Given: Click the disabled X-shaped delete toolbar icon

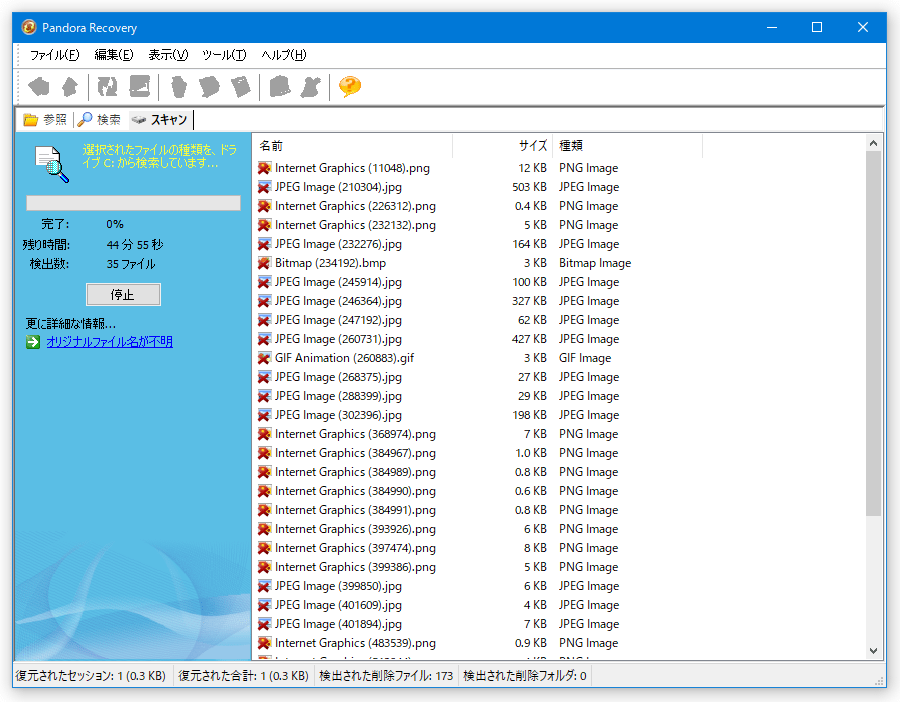Looking at the screenshot, I should (x=311, y=87).
